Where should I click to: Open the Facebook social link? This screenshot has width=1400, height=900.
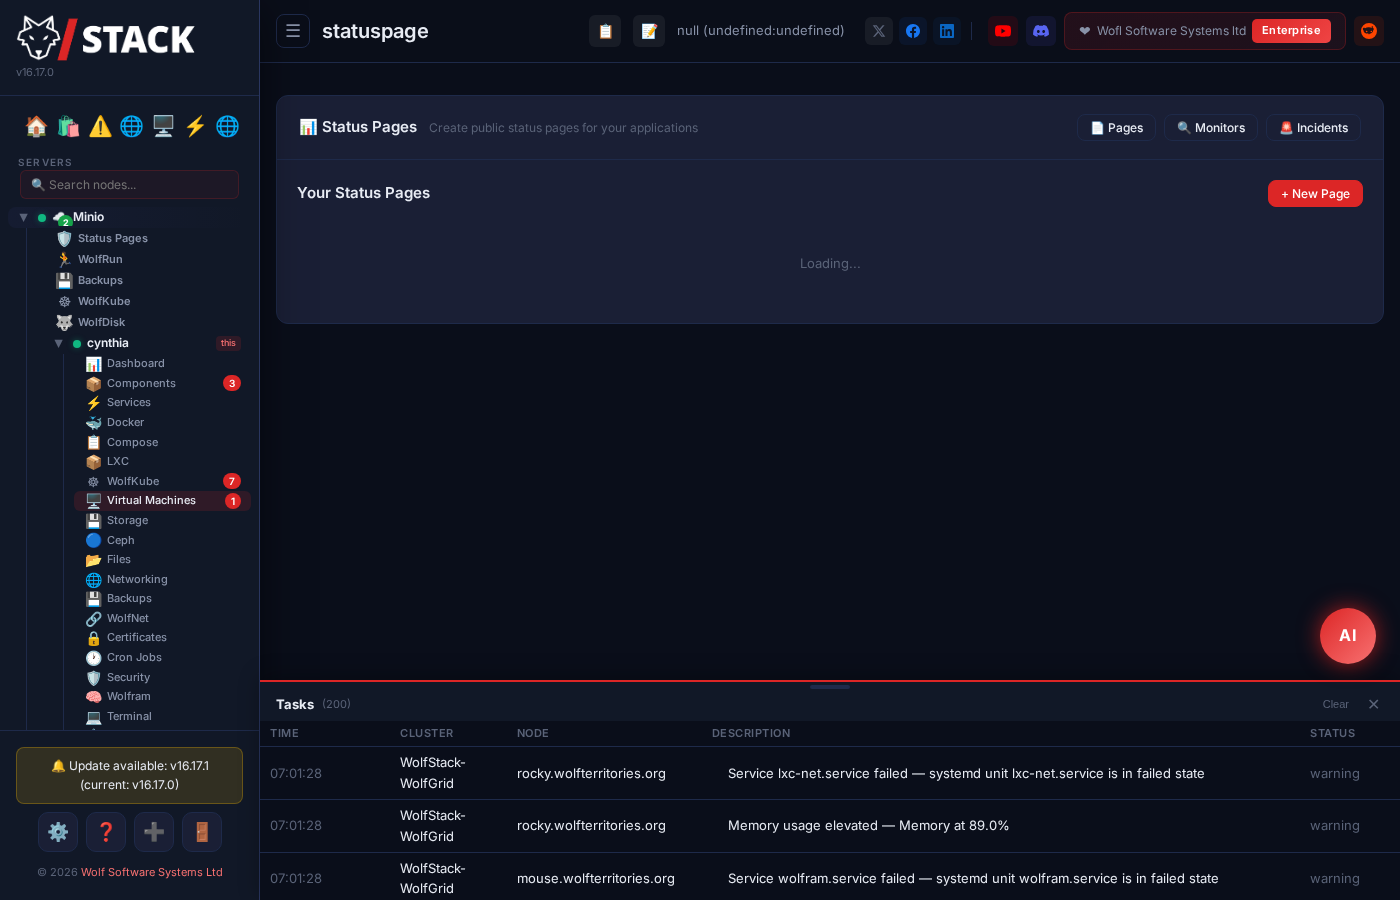click(913, 31)
